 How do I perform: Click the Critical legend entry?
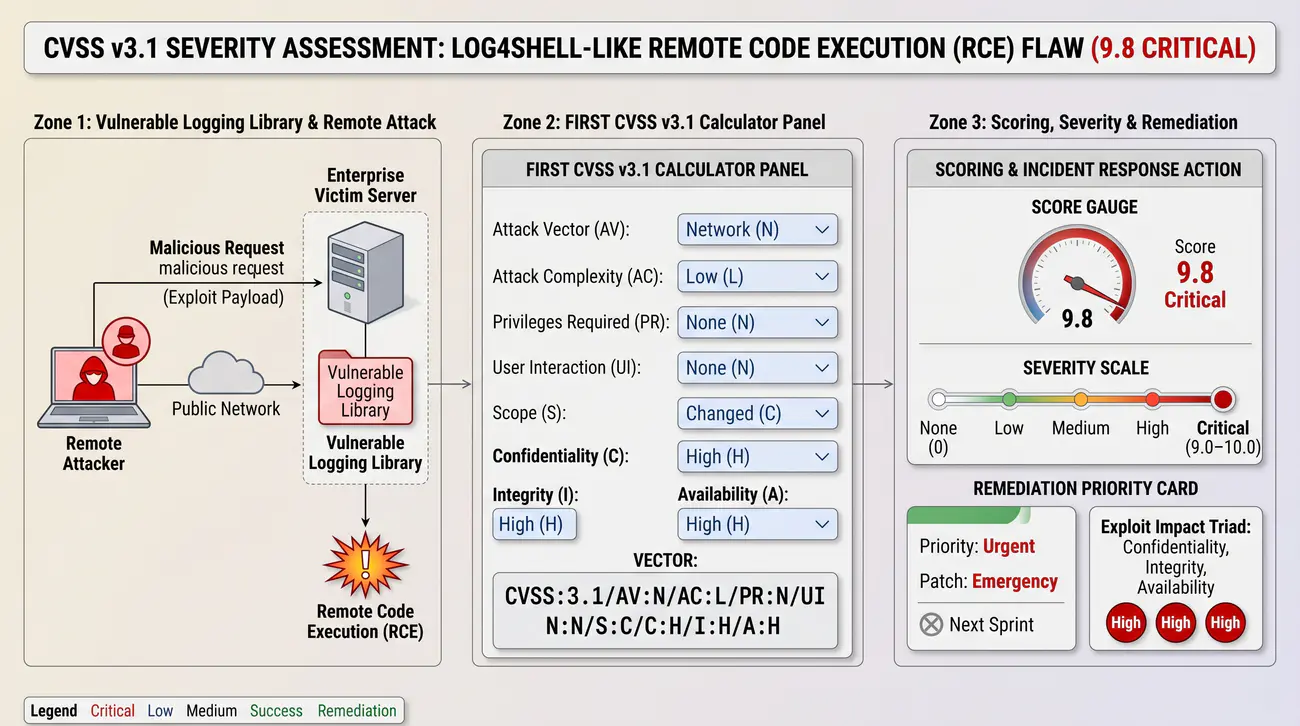[112, 711]
